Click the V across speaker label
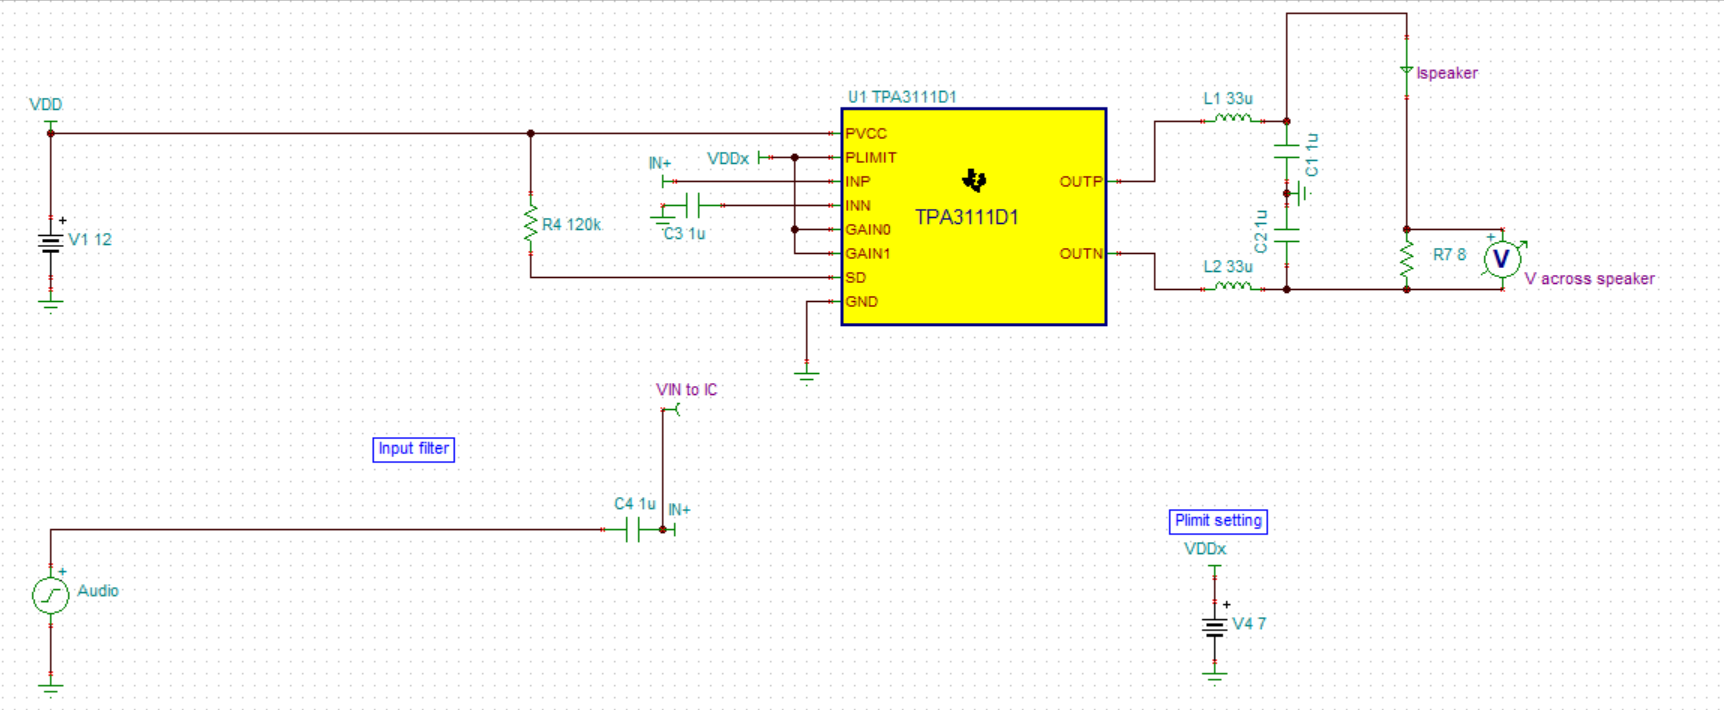This screenshot has width=1724, height=710. click(1589, 279)
